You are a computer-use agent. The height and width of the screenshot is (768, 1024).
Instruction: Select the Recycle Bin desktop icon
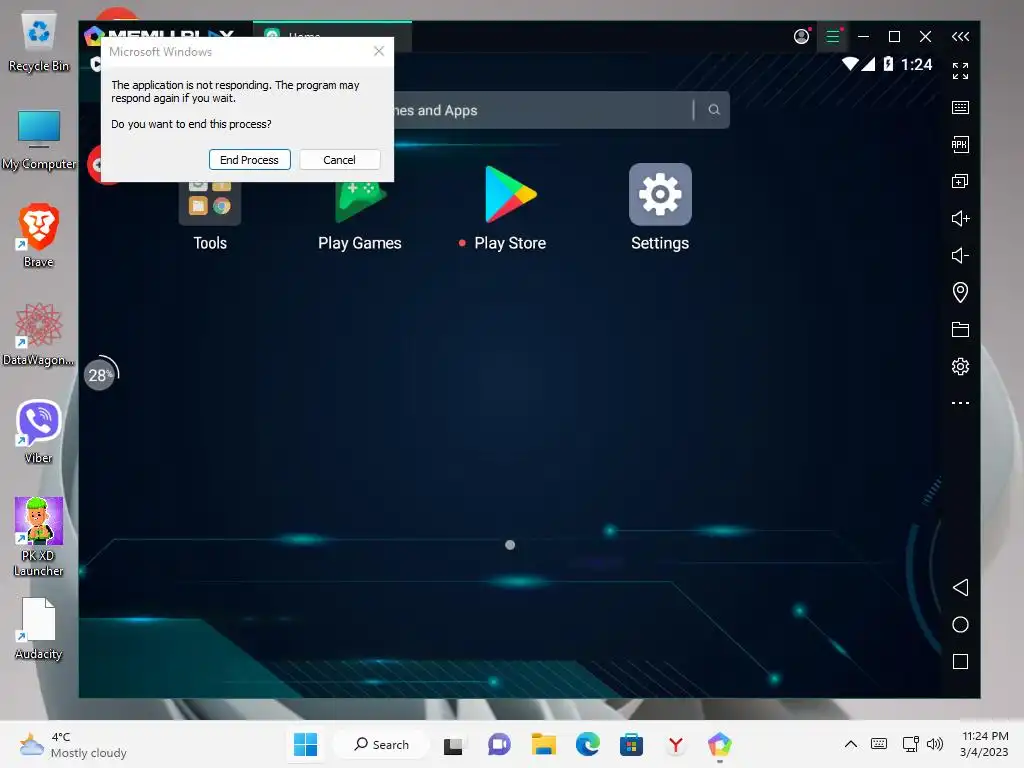point(39,42)
